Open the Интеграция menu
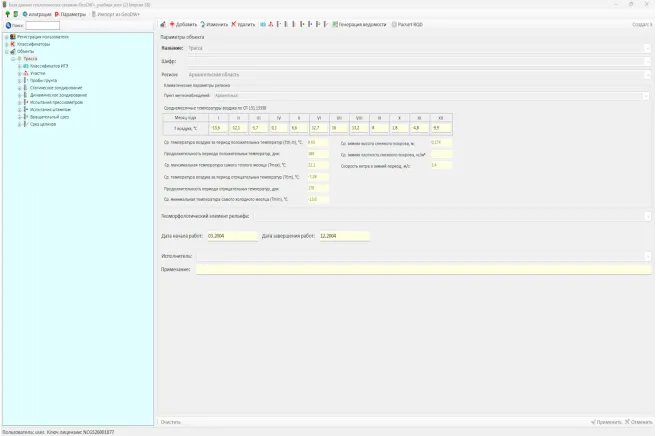The height and width of the screenshot is (436, 656). pyautogui.click(x=37, y=14)
